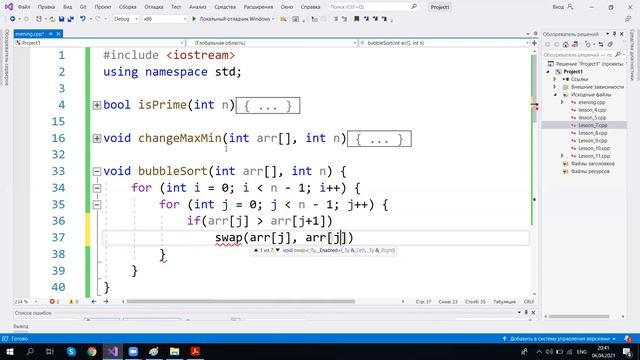Screen dimensions: 640x360
Task: Click the red errors indicator below the editor
Action: pyautogui.click(x=55, y=302)
